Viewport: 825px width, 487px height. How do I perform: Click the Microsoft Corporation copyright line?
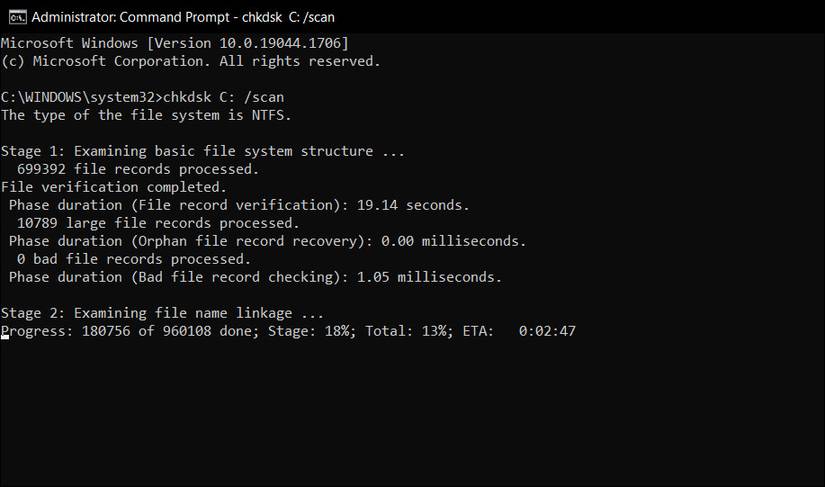pos(190,61)
